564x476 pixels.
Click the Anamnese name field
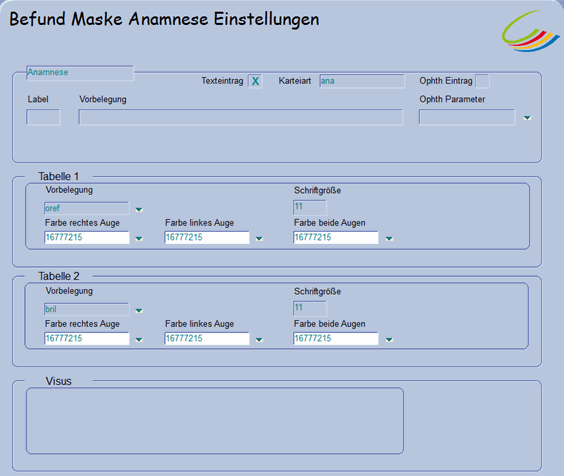pos(80,73)
